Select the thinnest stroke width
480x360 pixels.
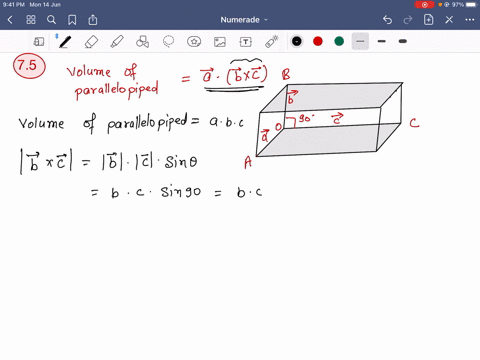[x=360, y=41]
